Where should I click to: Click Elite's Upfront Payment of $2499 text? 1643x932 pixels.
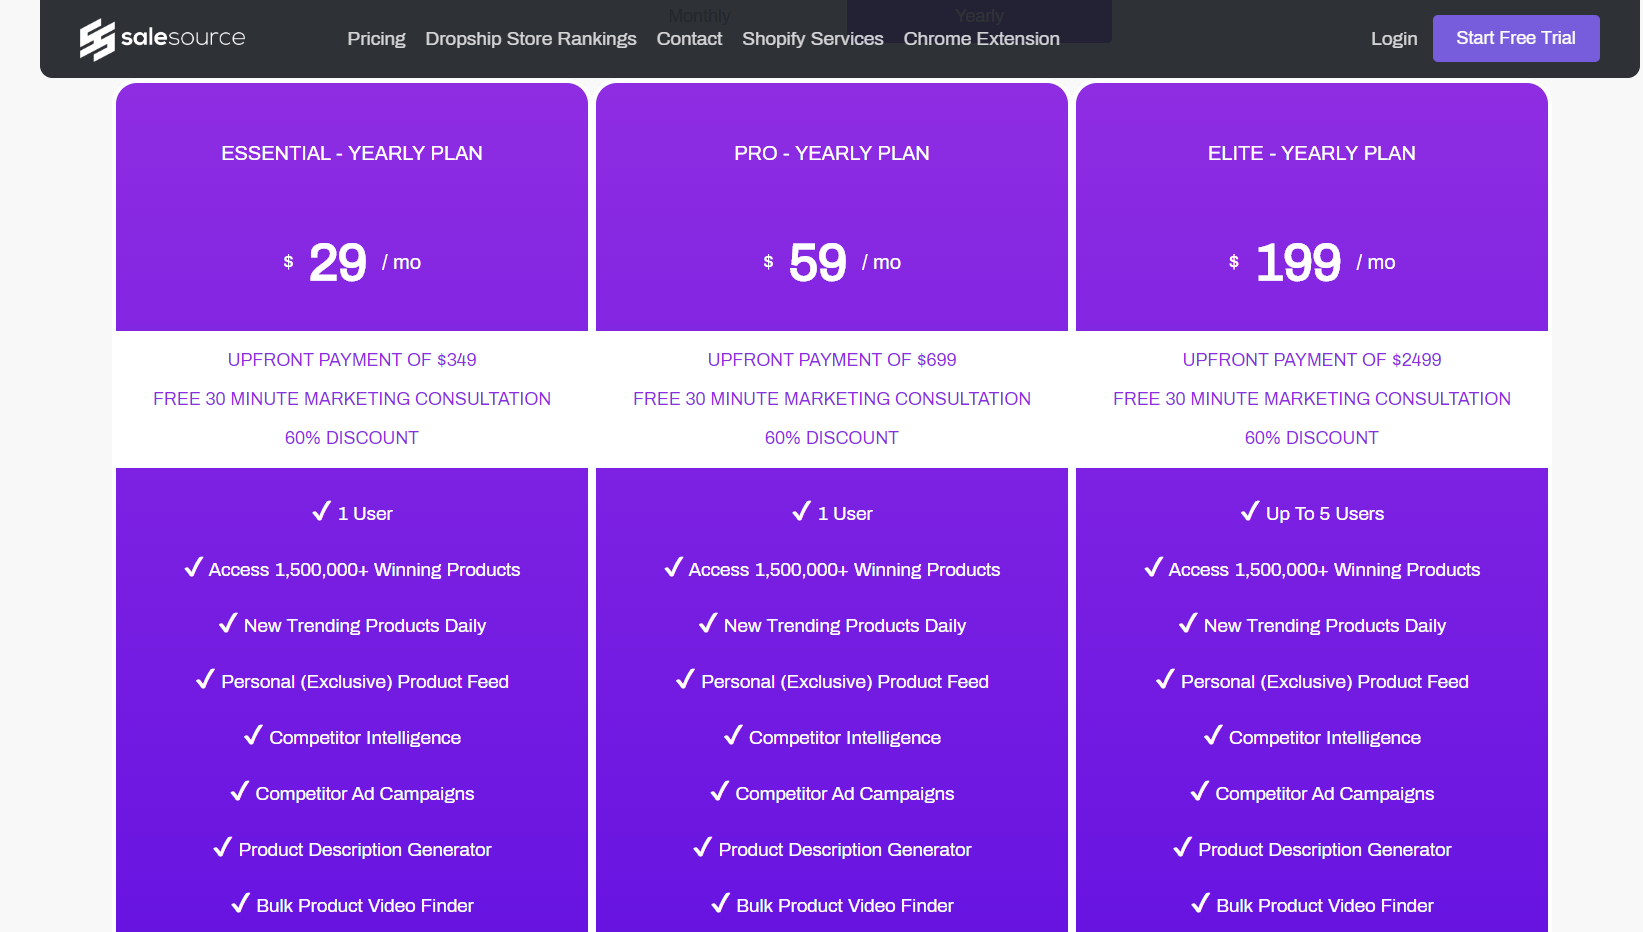[x=1311, y=360]
